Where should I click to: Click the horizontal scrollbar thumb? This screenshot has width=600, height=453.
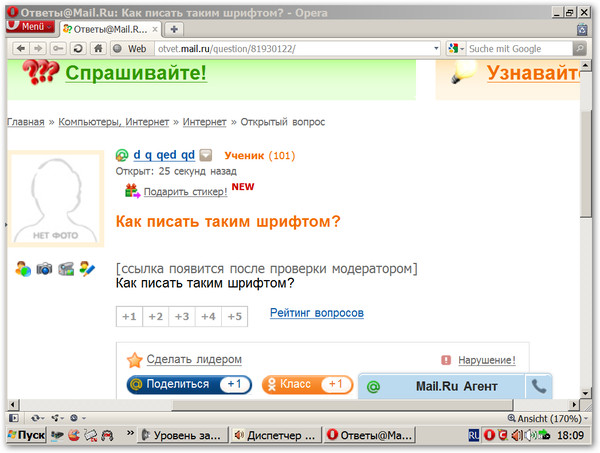(342, 404)
